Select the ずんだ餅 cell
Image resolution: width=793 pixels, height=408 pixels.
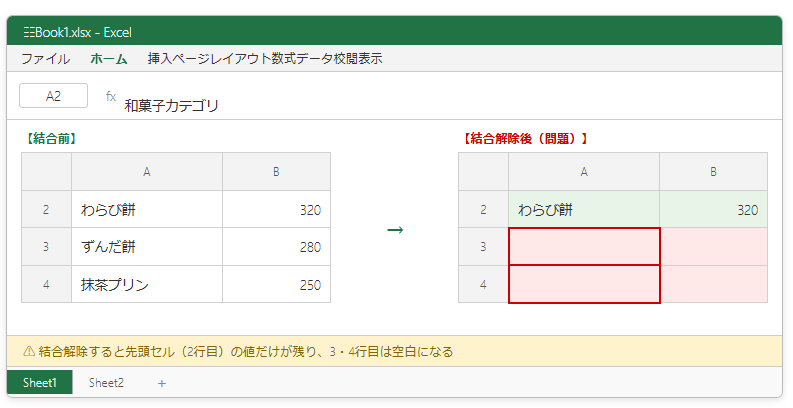(x=147, y=247)
